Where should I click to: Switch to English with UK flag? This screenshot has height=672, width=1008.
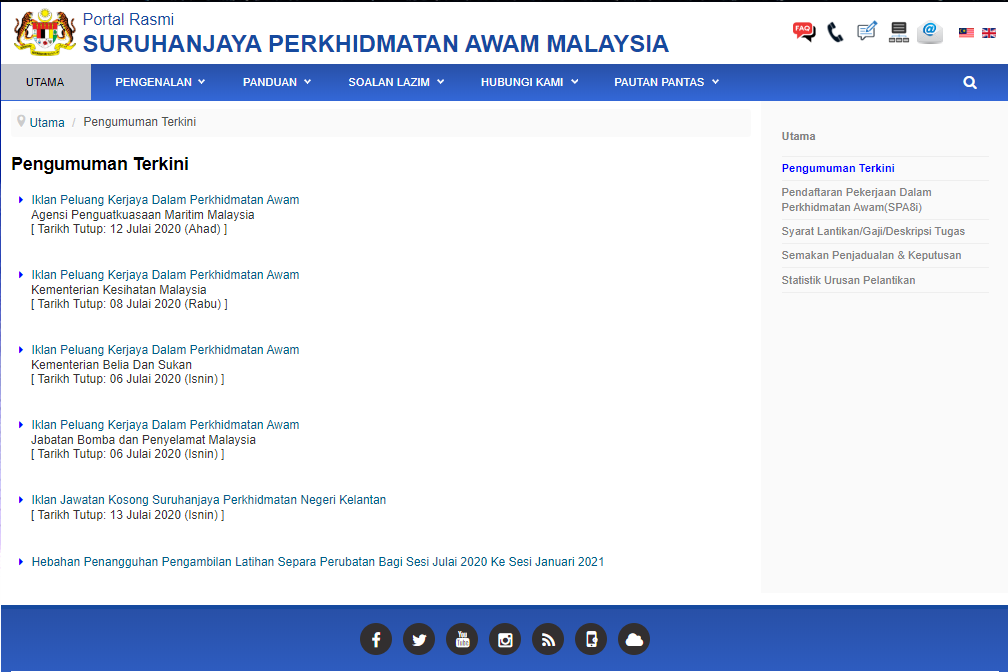click(989, 33)
